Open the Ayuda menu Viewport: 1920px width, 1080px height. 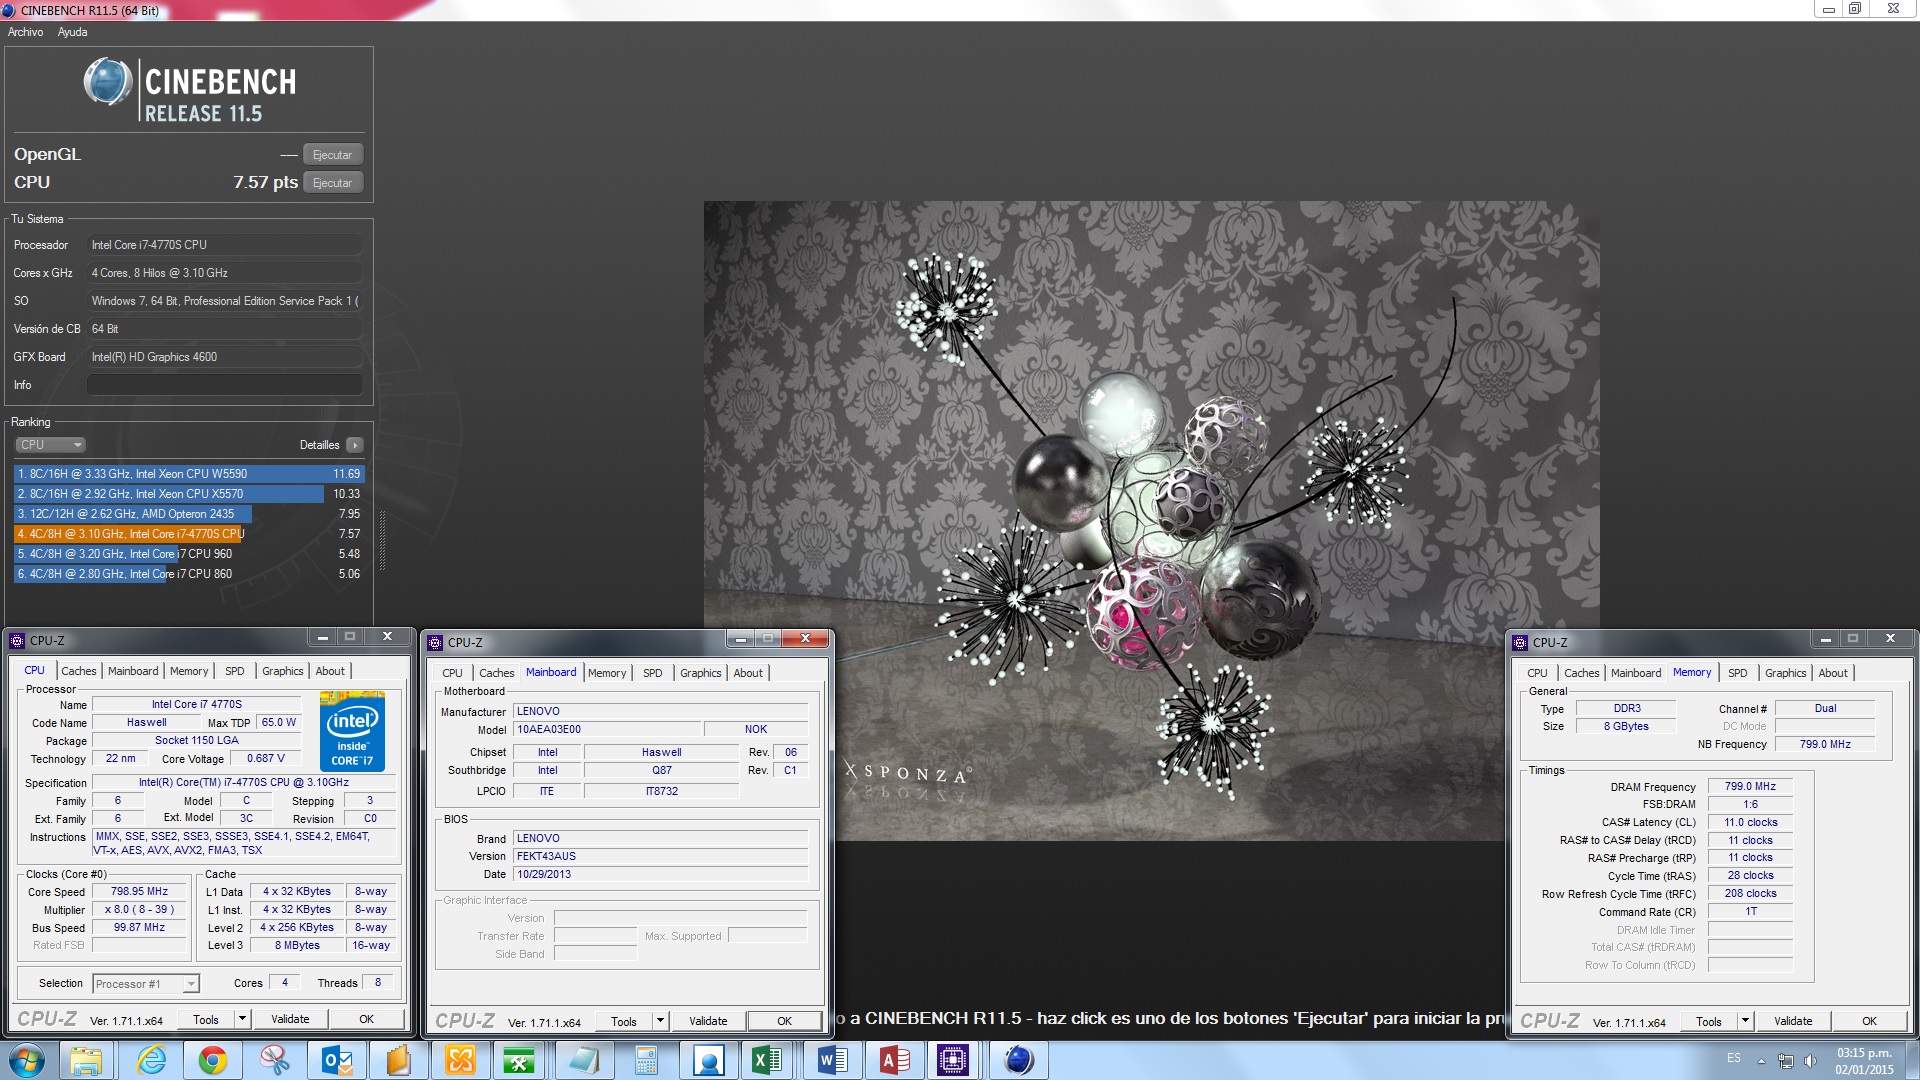coord(72,32)
